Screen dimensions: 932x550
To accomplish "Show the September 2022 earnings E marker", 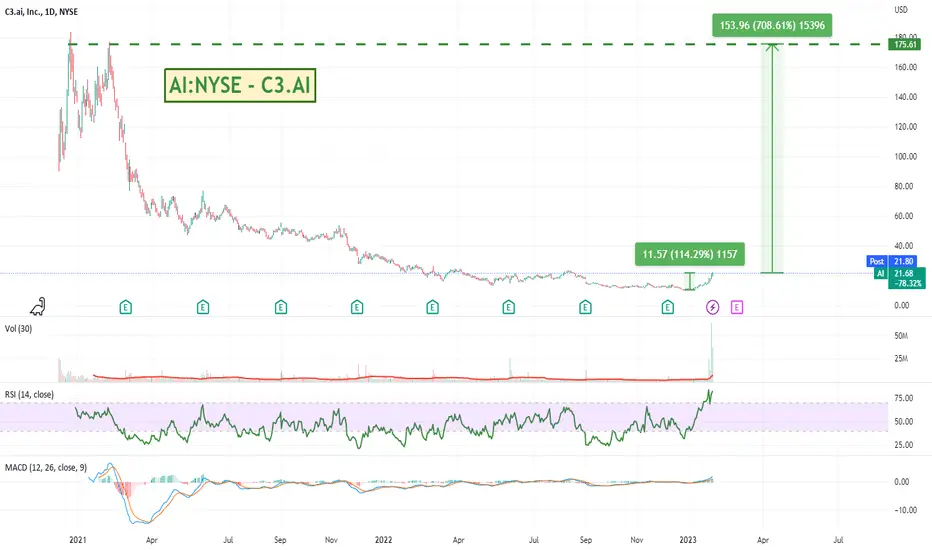I will 585,307.
